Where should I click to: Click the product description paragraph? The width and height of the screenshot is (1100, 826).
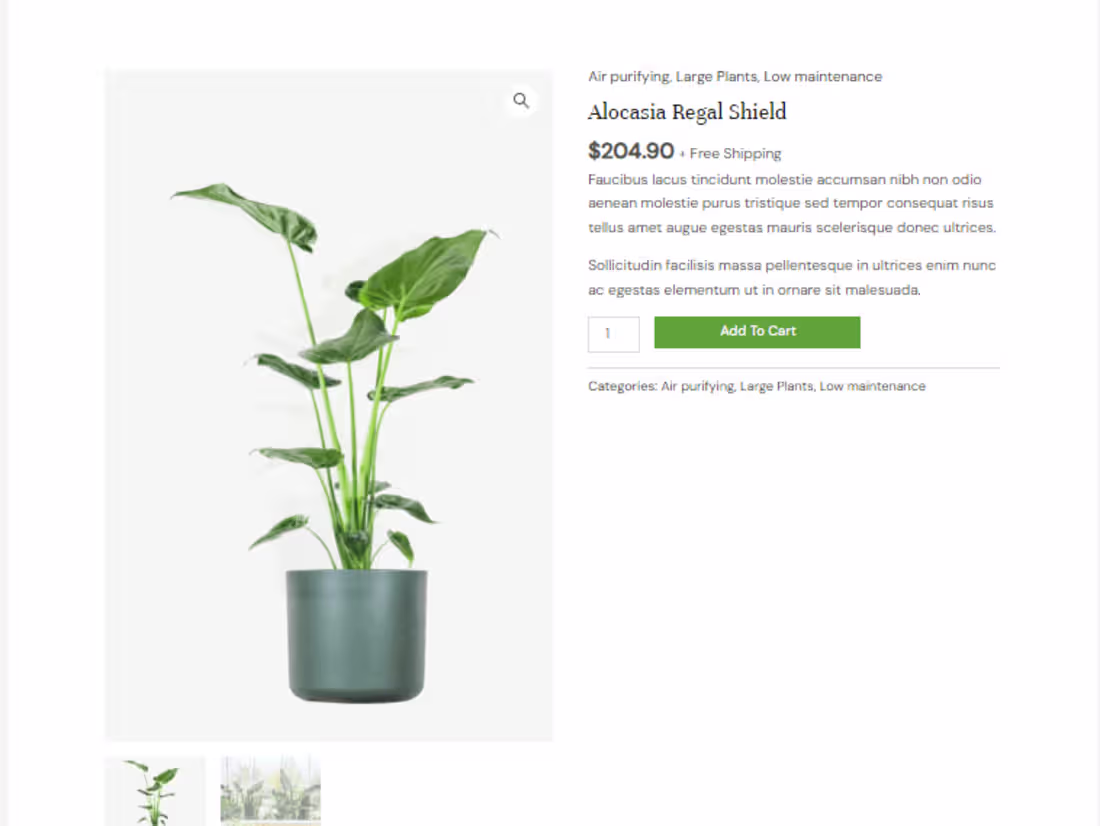tap(790, 202)
